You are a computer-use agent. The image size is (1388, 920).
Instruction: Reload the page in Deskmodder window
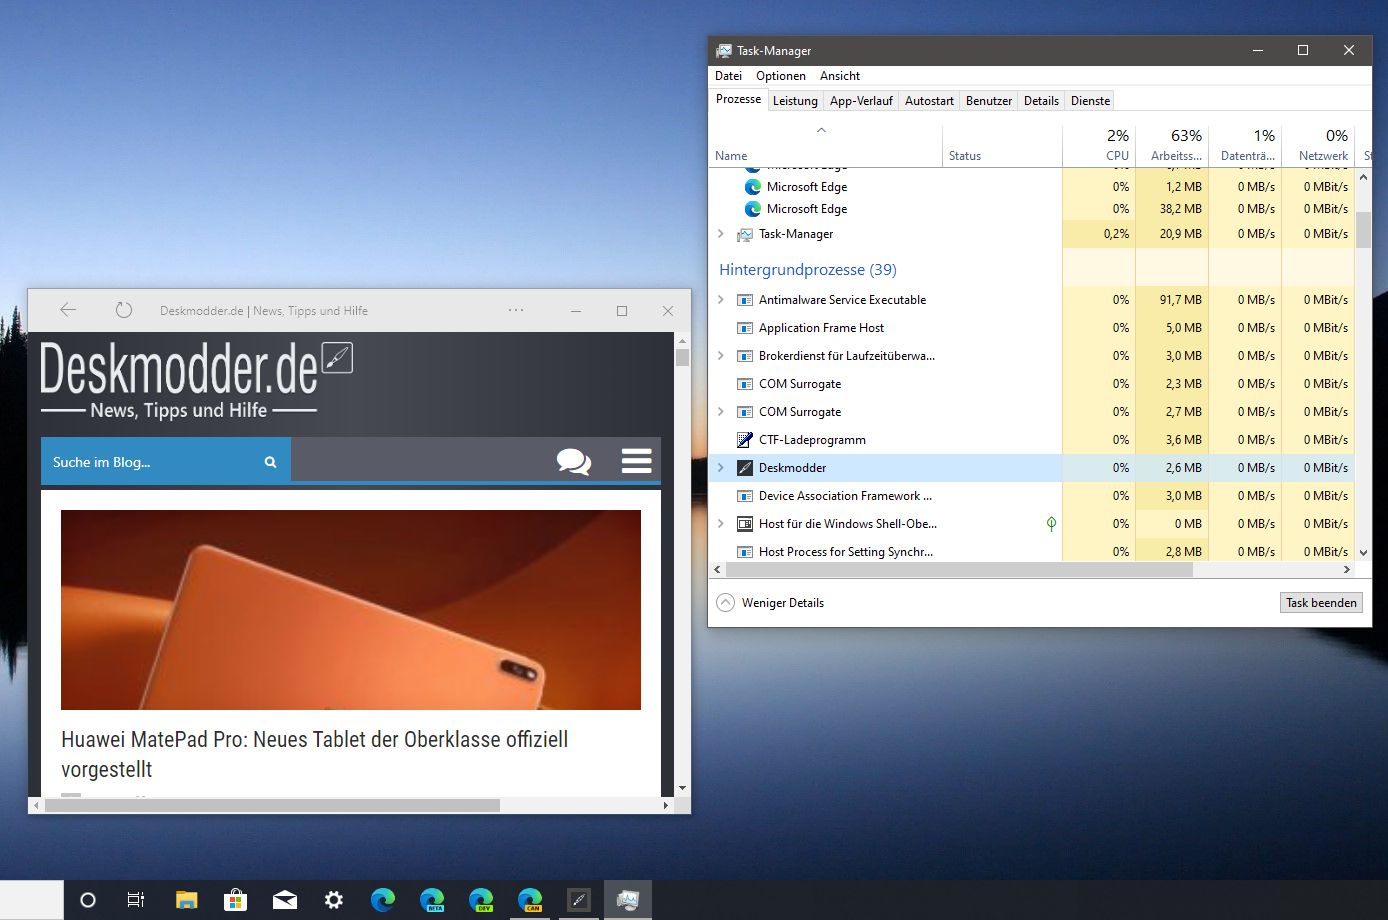(x=124, y=310)
